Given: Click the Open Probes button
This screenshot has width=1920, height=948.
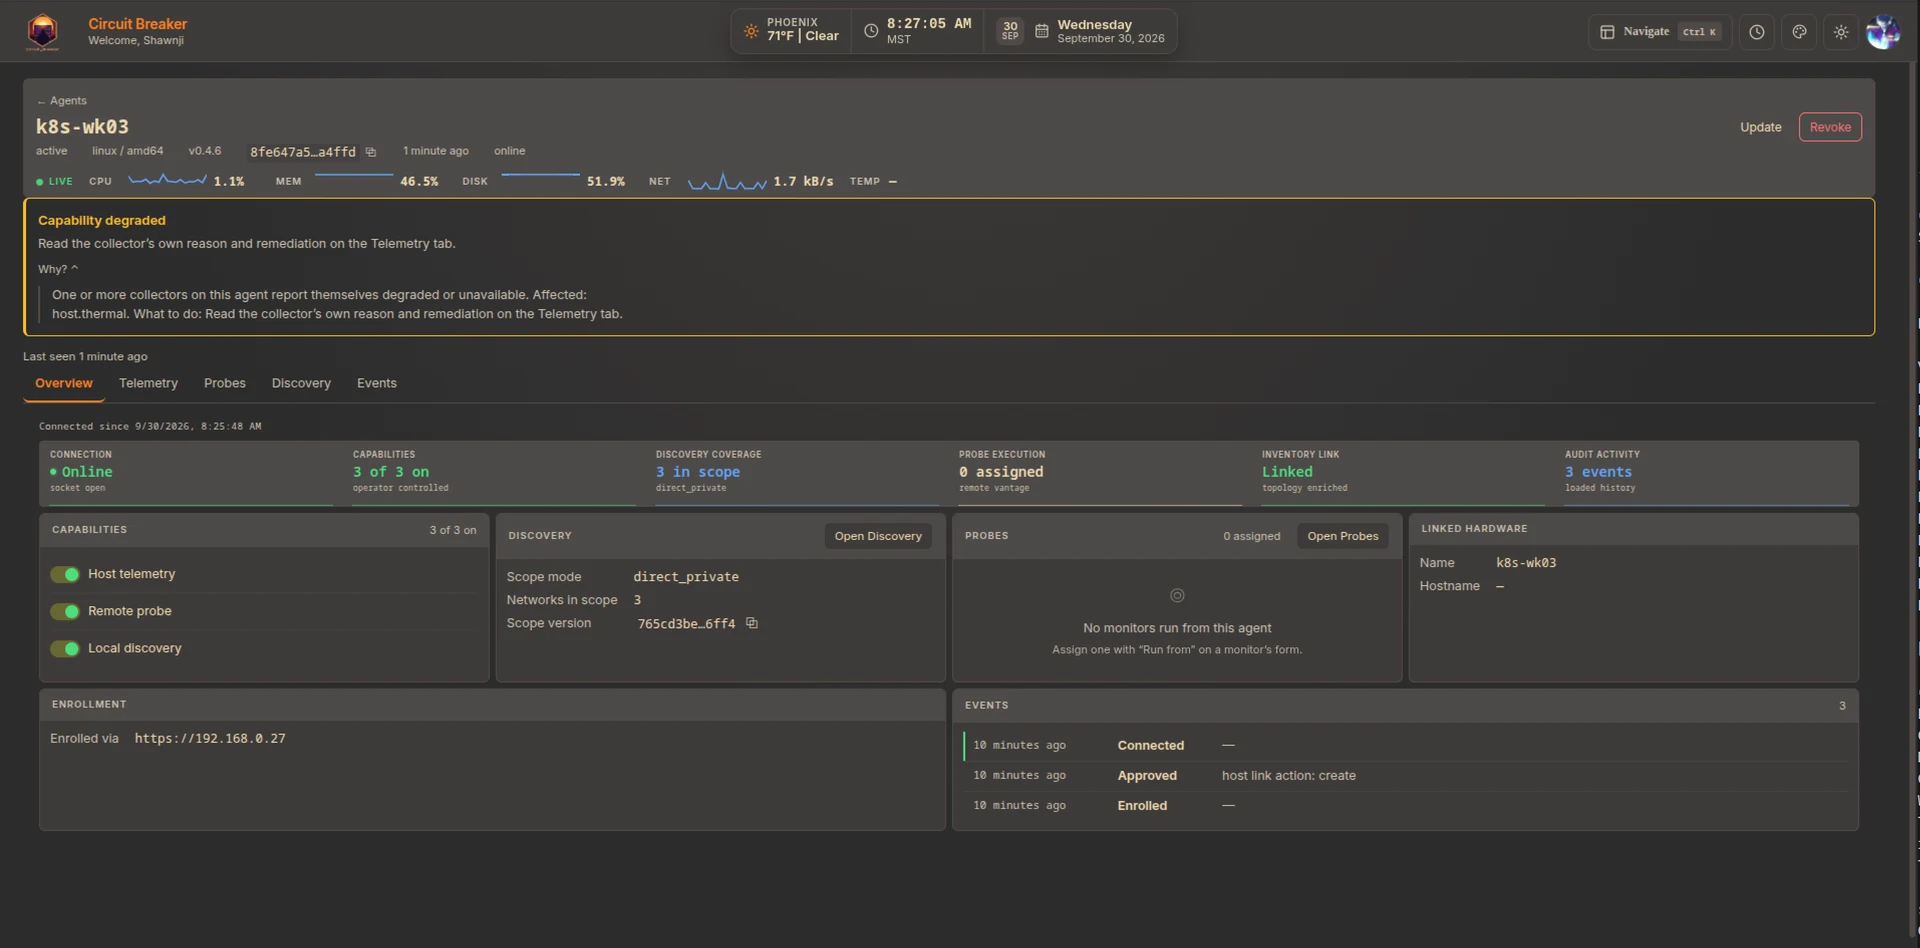Looking at the screenshot, I should [x=1342, y=536].
